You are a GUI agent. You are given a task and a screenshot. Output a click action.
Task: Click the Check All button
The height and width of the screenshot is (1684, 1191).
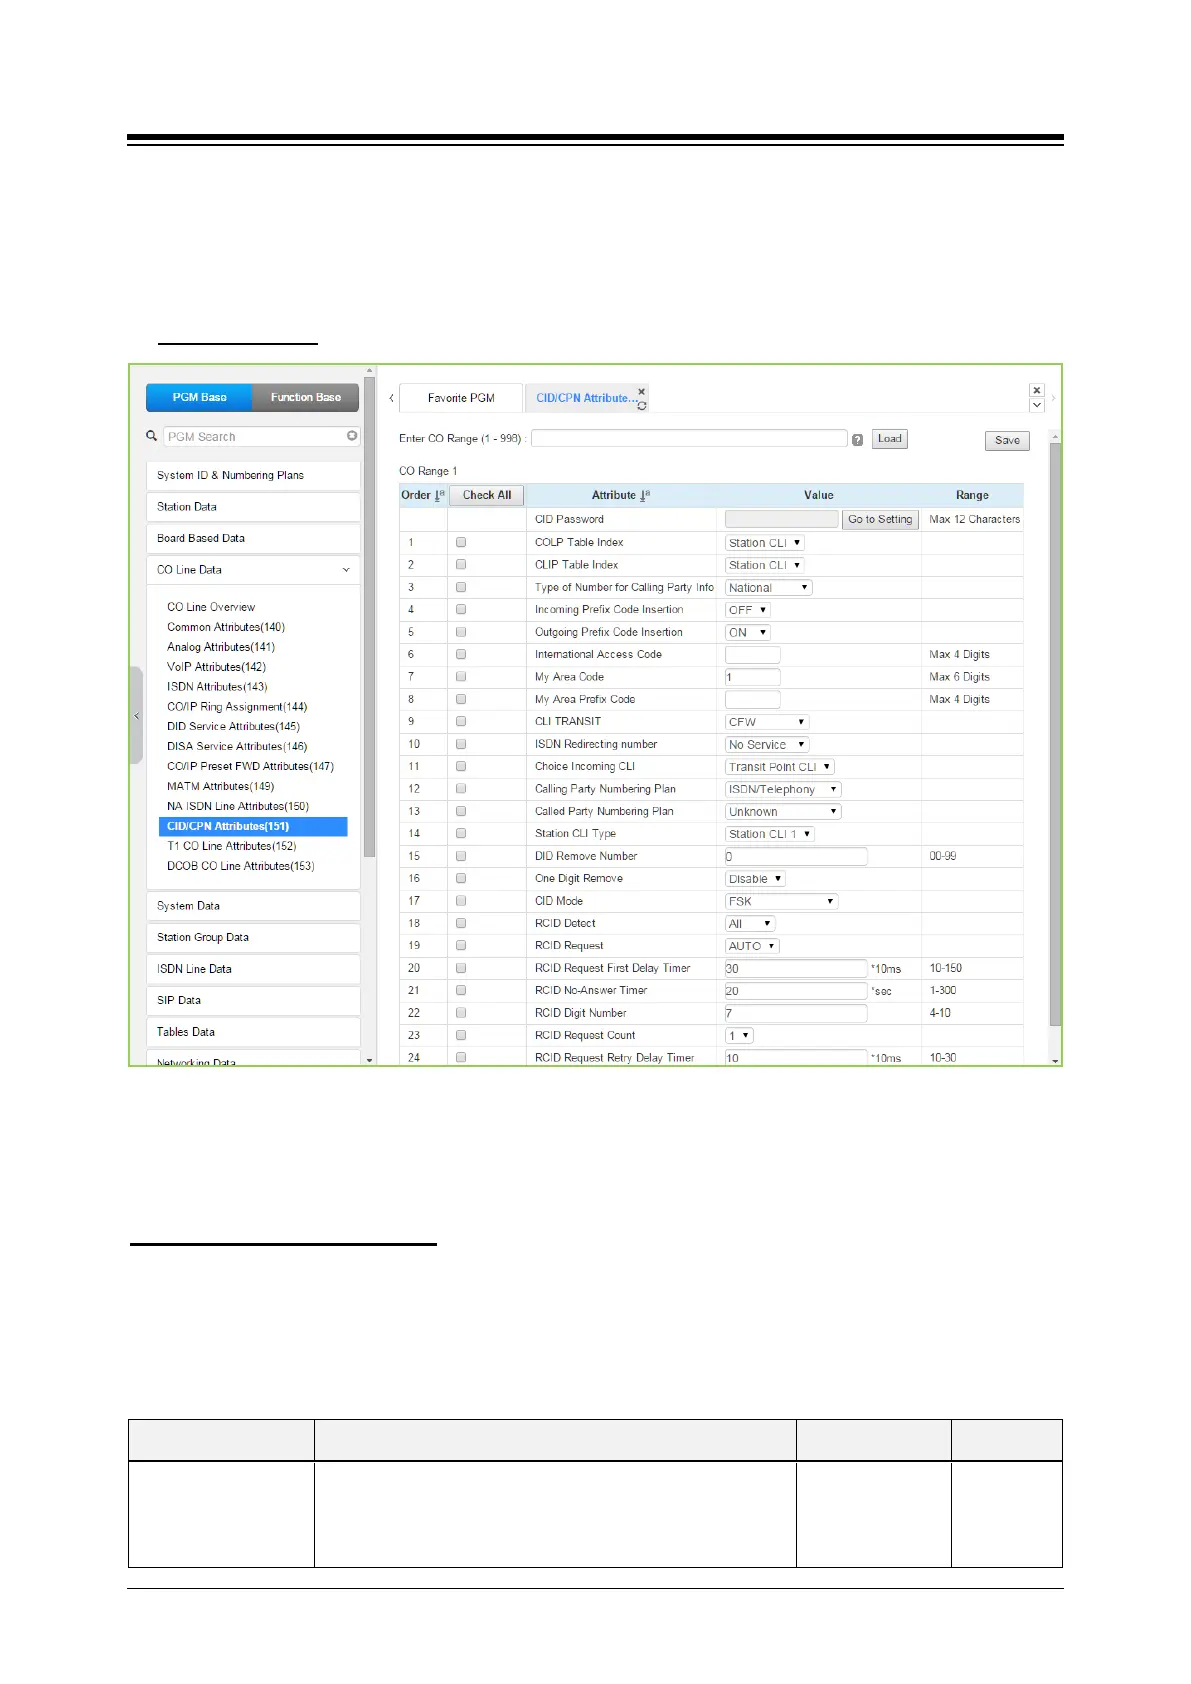pos(487,495)
